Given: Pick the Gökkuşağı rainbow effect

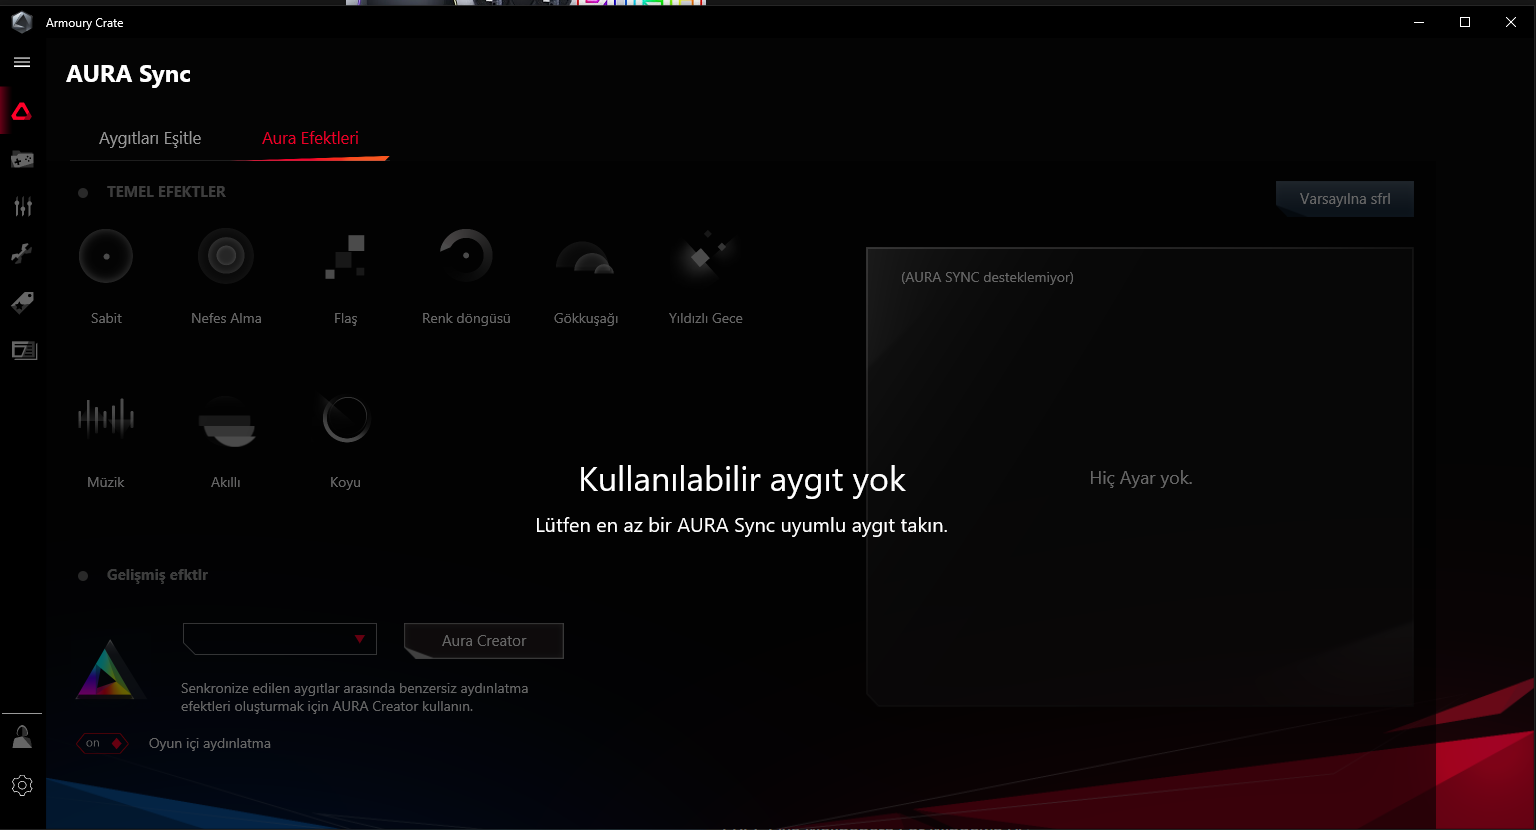Looking at the screenshot, I should 586,258.
